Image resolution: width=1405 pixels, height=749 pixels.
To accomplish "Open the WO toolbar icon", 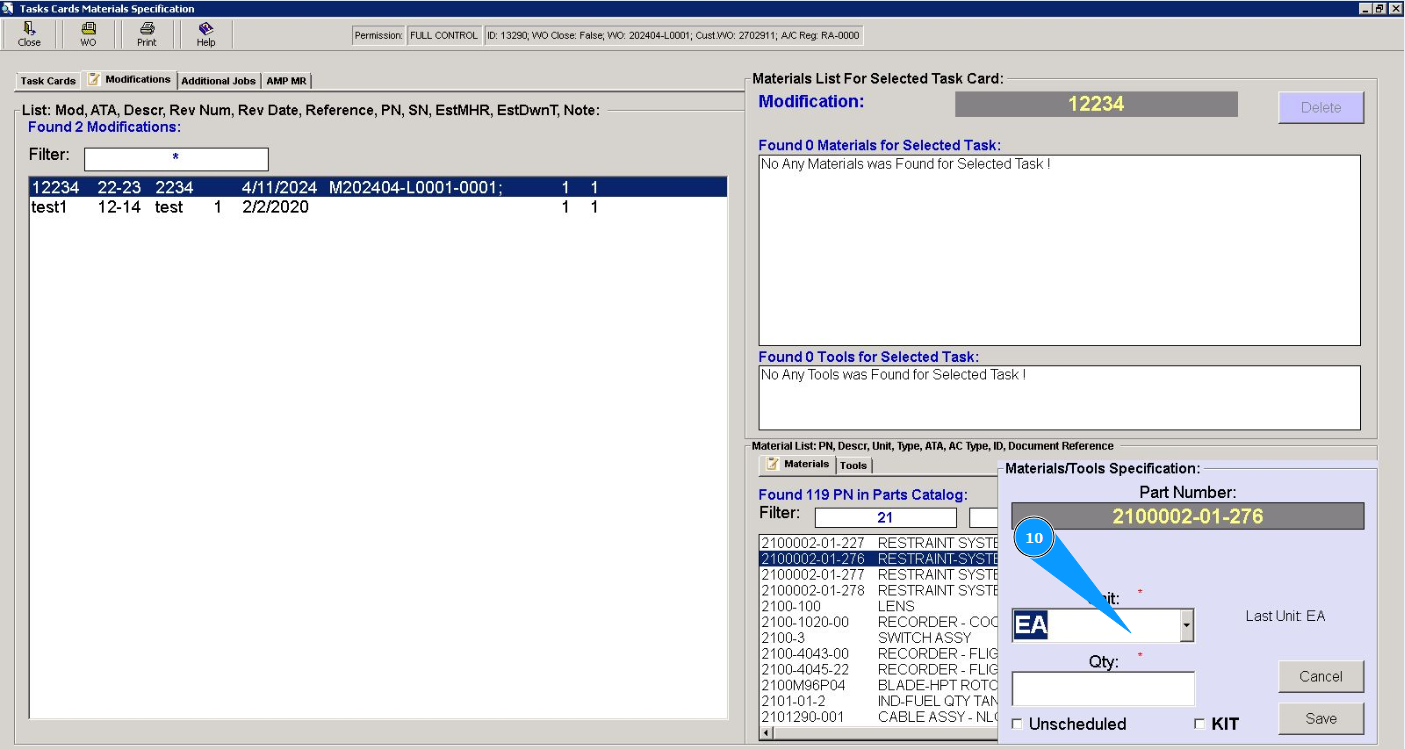I will (88, 34).
